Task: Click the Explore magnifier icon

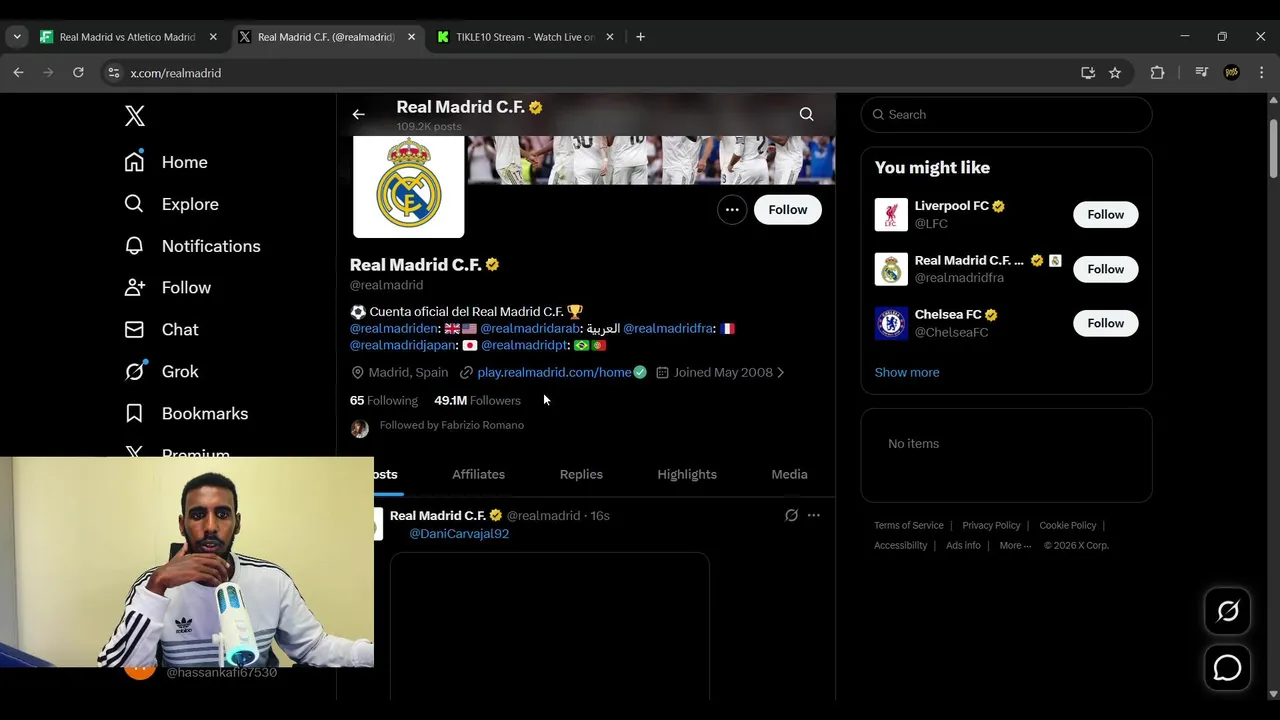Action: pos(134,204)
